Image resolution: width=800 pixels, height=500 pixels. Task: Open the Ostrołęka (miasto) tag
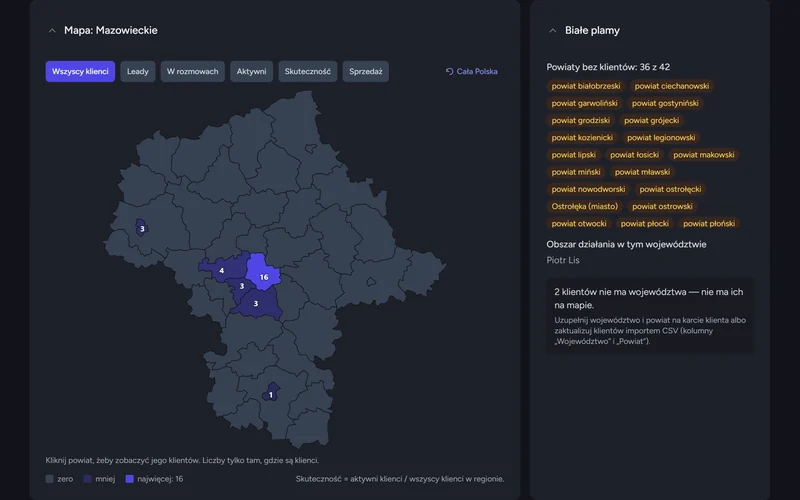(585, 207)
